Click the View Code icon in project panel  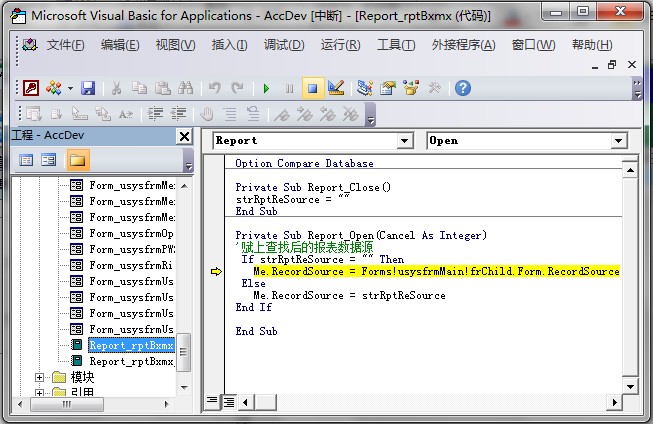click(x=26, y=160)
